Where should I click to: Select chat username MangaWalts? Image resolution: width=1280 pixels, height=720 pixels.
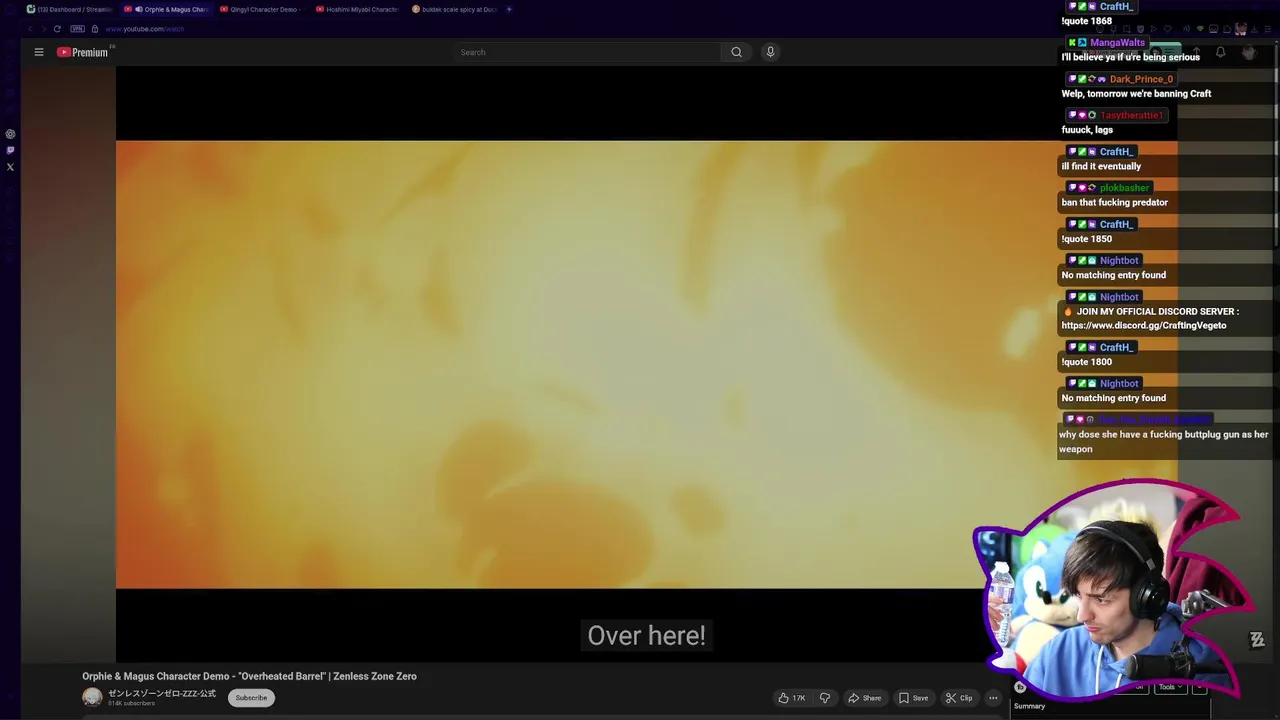point(1117,43)
